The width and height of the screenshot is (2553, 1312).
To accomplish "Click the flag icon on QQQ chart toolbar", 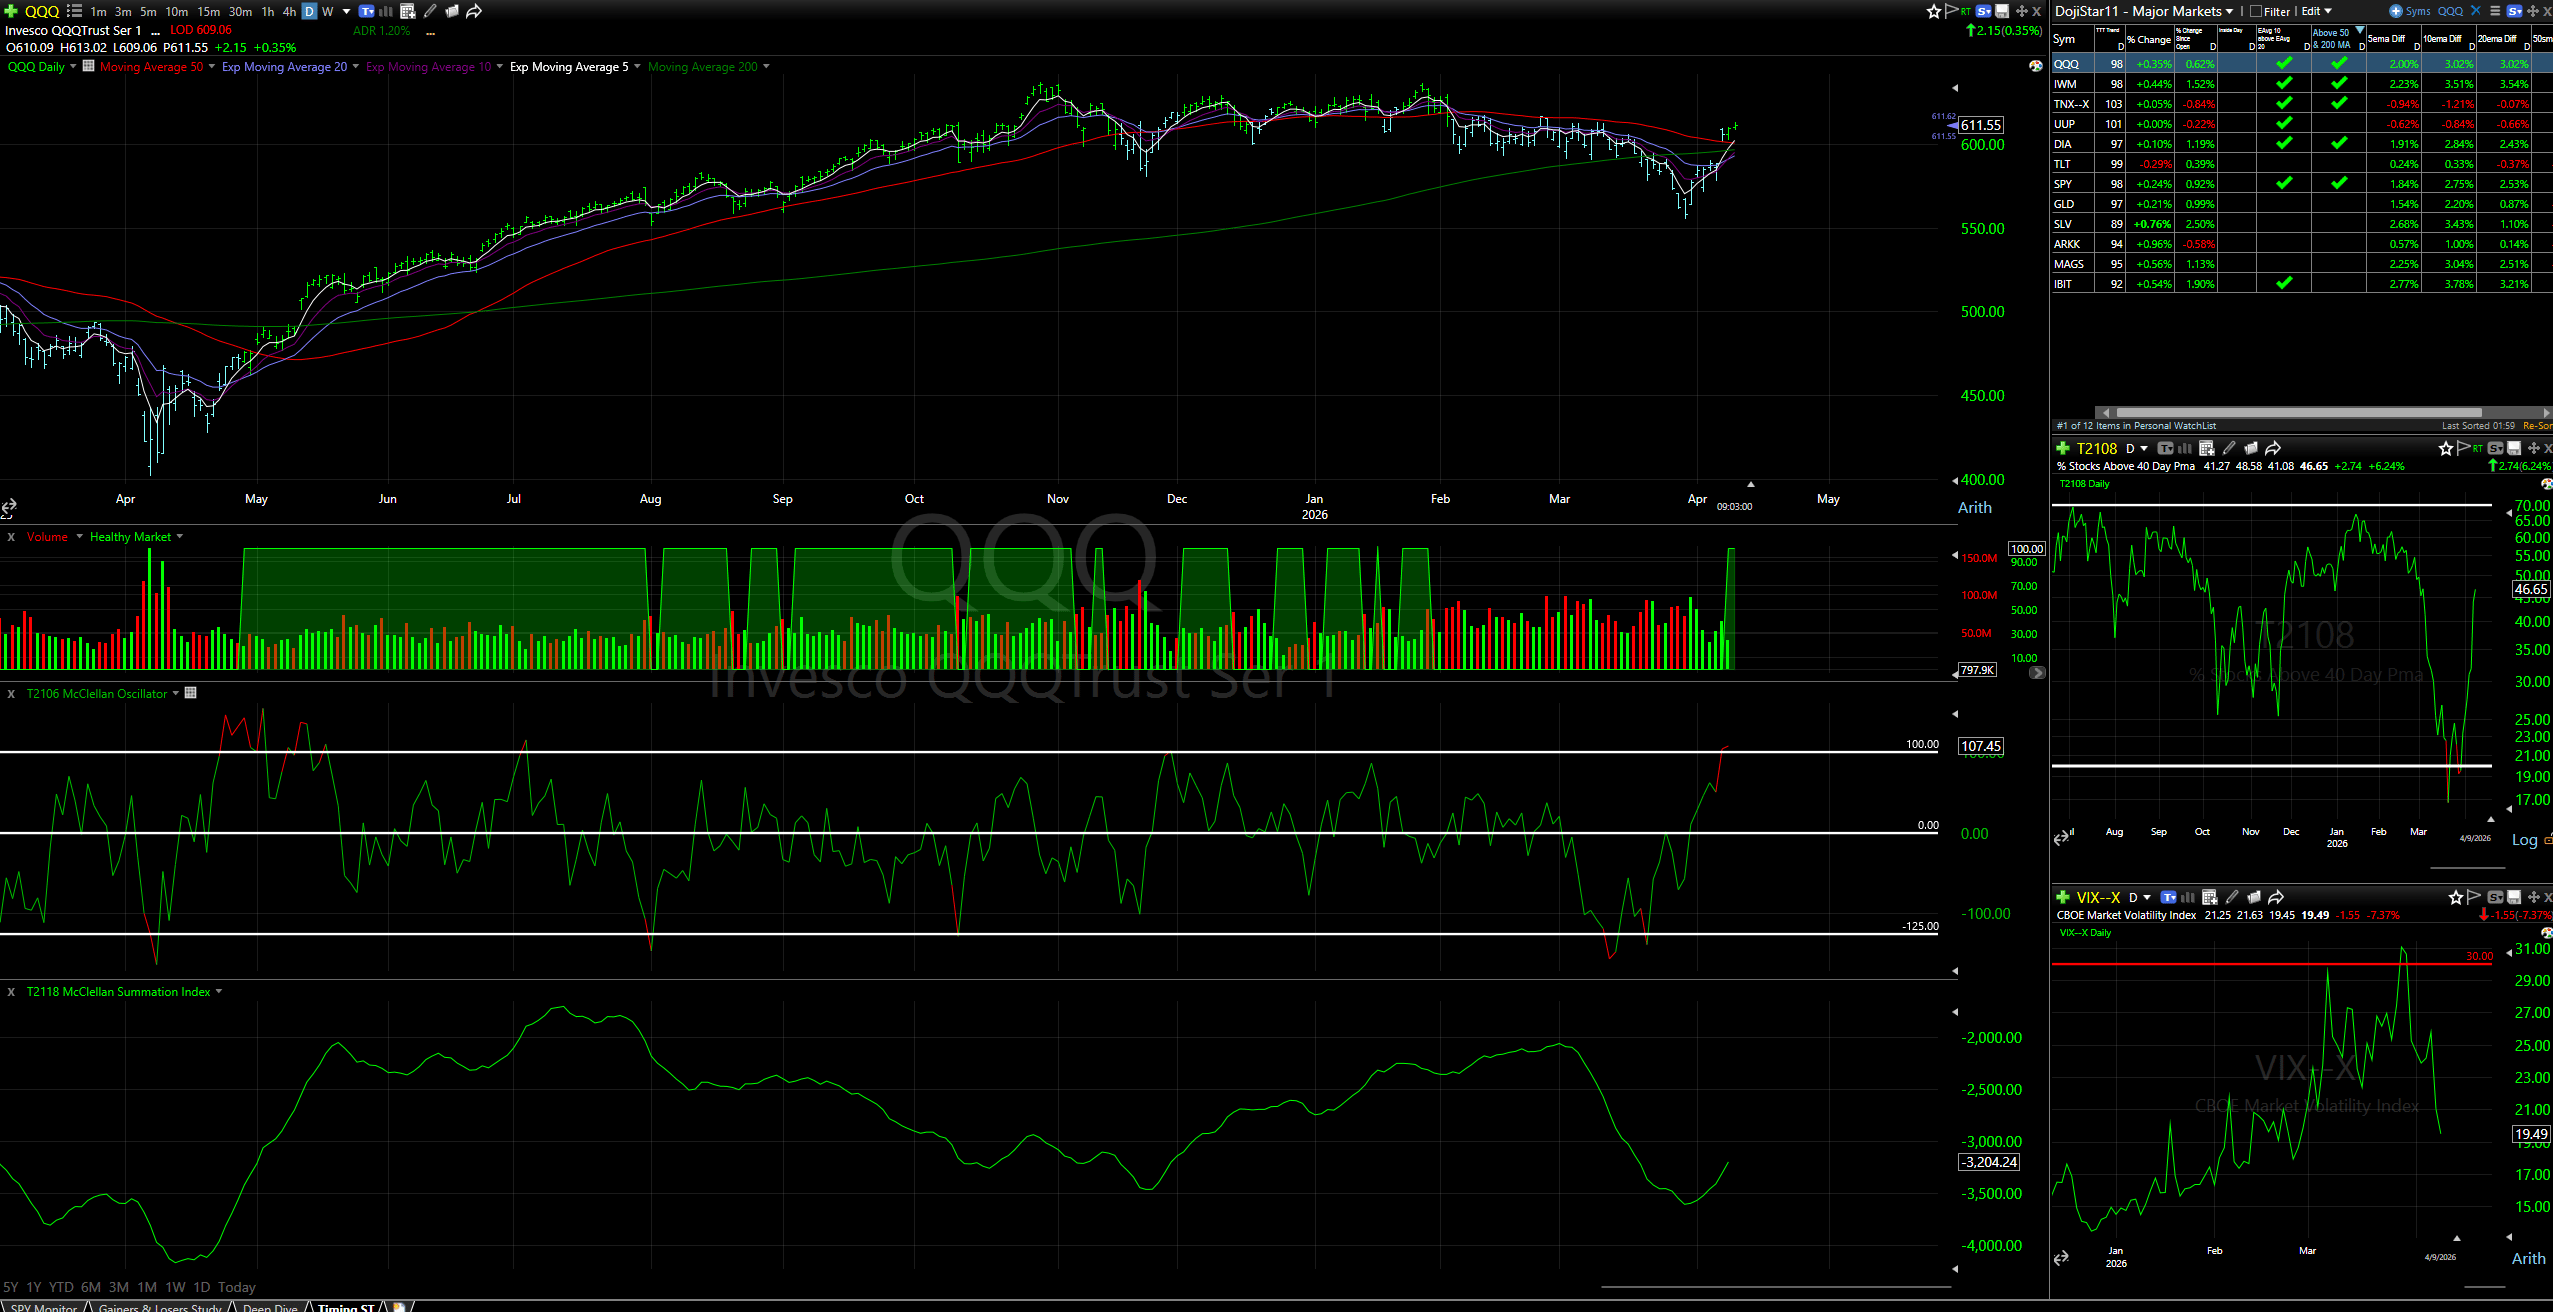I will 1951,11.
